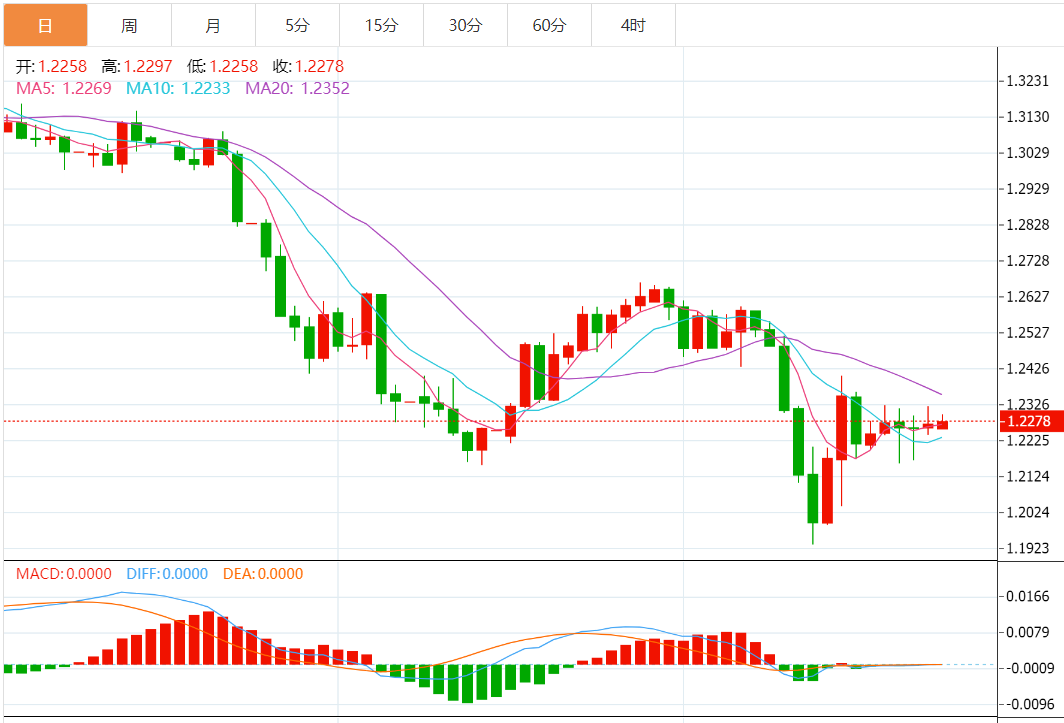
Task: Click the red current price tag 1.2278
Action: (x=1031, y=421)
